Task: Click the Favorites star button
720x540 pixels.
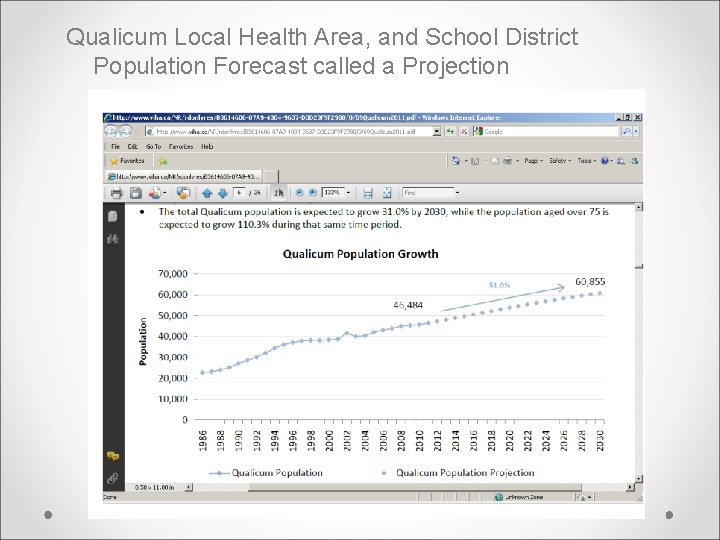Action: pos(127,161)
